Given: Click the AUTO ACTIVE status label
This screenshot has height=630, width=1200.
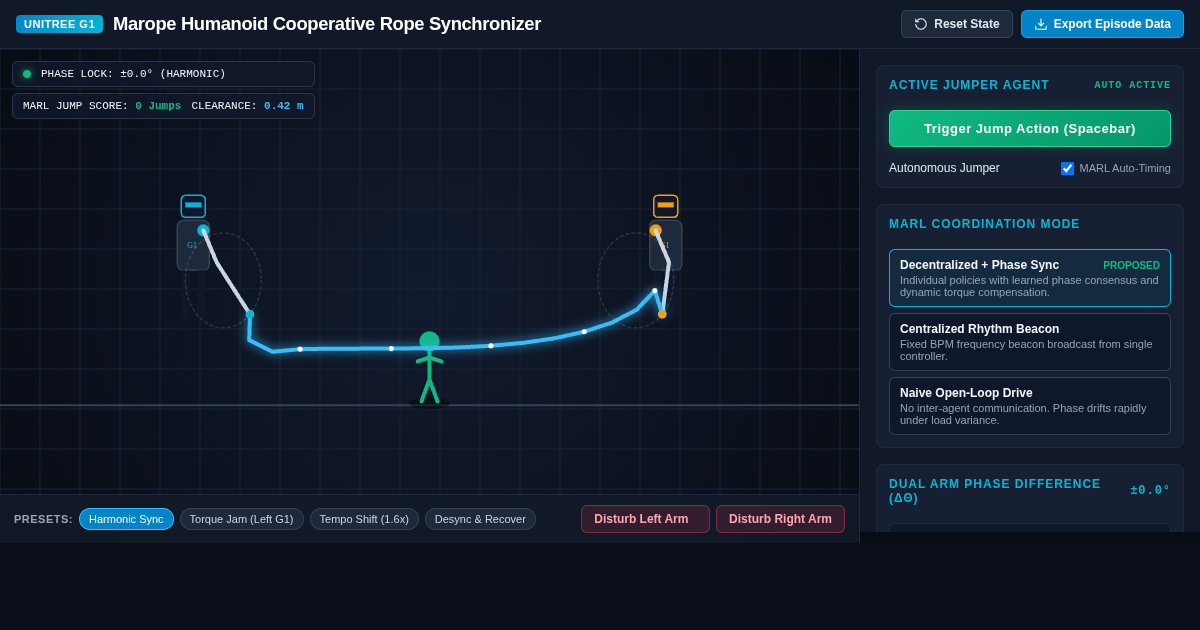Looking at the screenshot, I should (x=1132, y=85).
